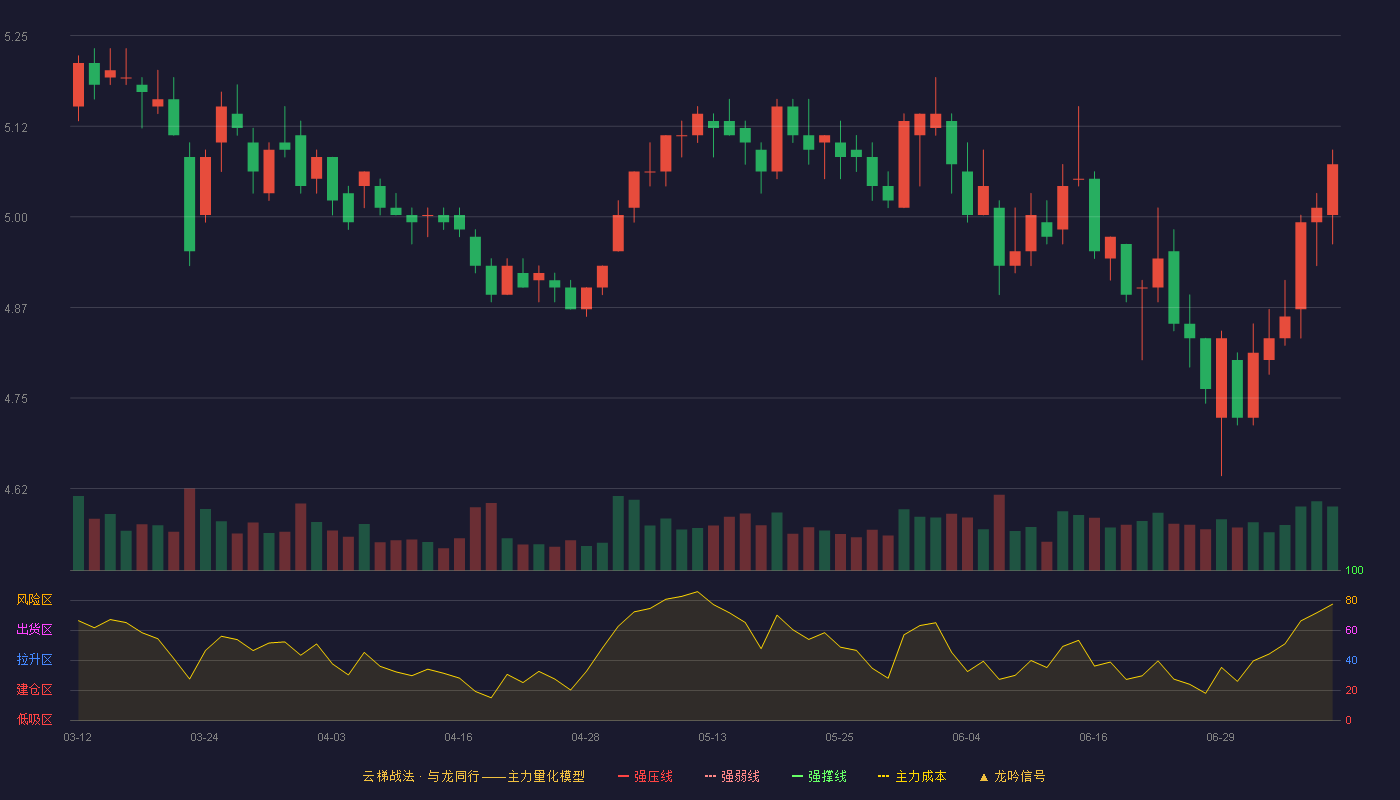Click the green 100 indicator scale value
1400x800 pixels.
pos(1354,570)
